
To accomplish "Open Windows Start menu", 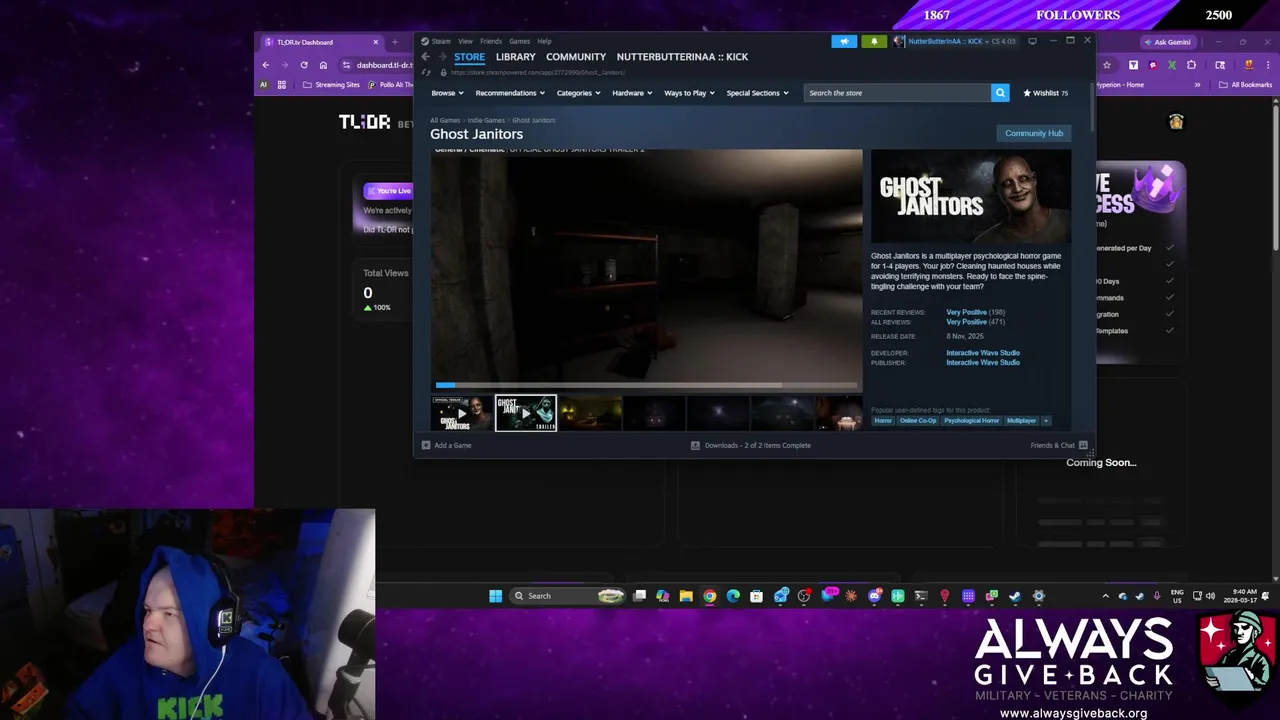I will pyautogui.click(x=495, y=596).
